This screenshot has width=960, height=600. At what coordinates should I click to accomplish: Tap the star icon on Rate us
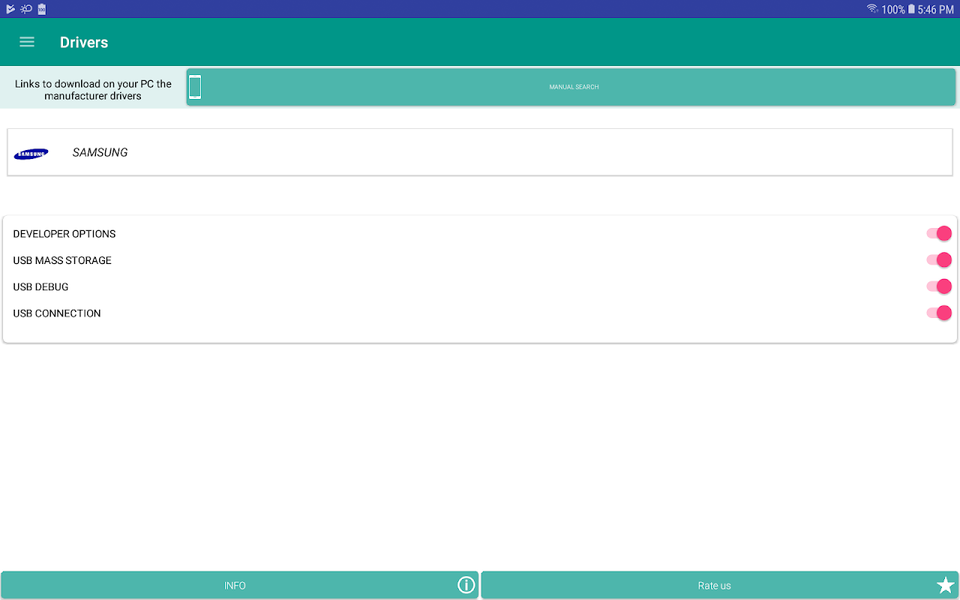point(944,585)
